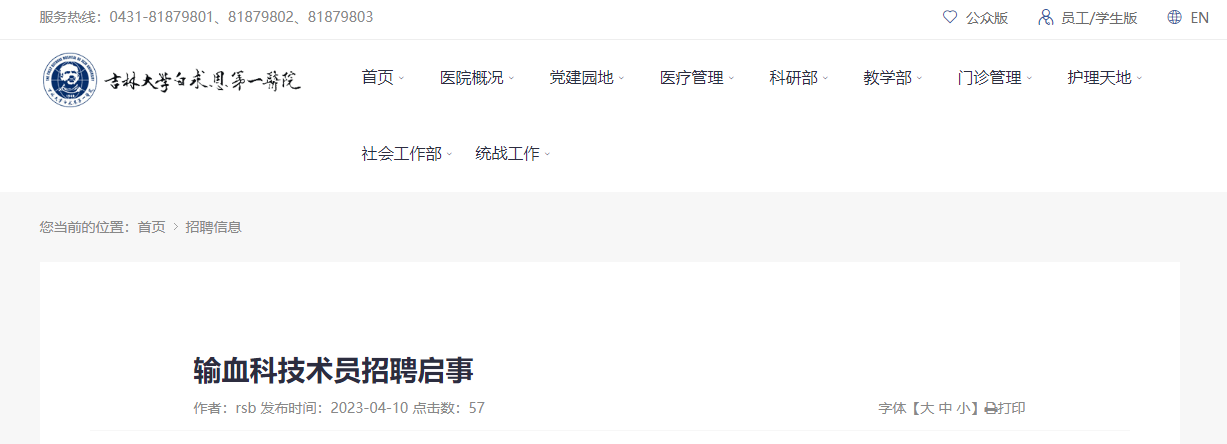
Task: Switch language with the EN link
Action: 1200,17
